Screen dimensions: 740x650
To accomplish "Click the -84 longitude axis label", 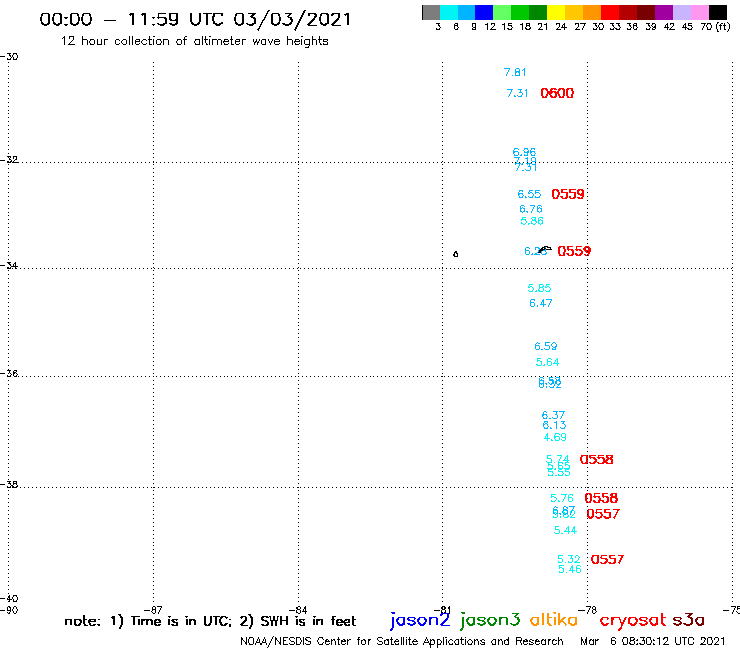I will [298, 610].
